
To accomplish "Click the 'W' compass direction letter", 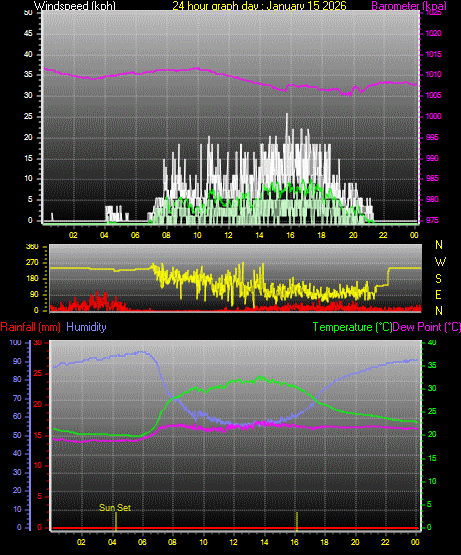I will coord(440,262).
